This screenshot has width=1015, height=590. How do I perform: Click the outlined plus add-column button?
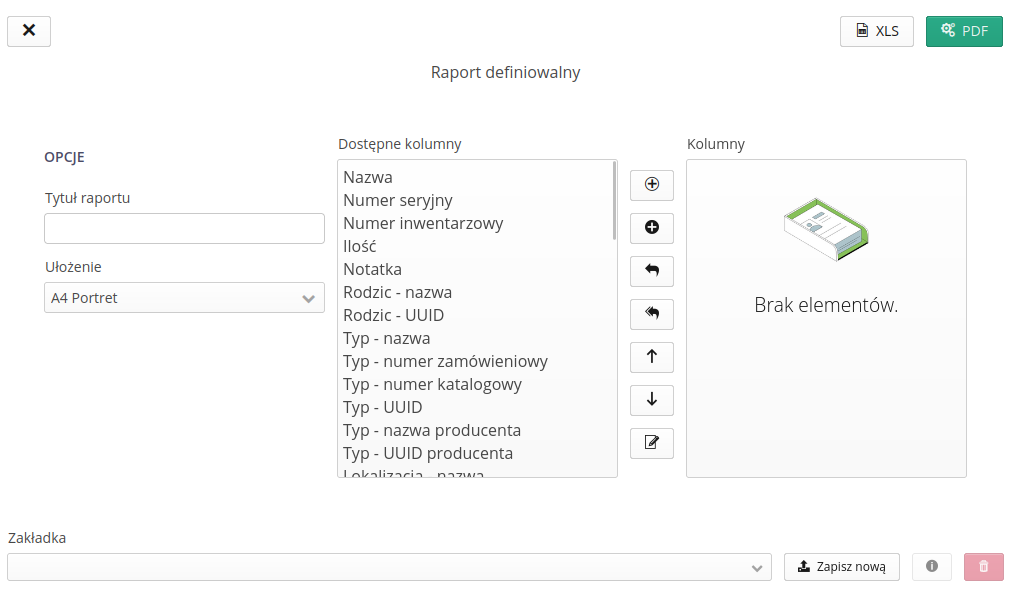(x=652, y=185)
